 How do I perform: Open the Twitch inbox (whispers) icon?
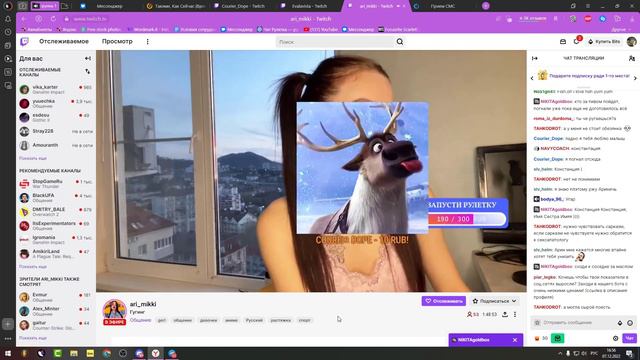pyautogui.click(x=563, y=42)
